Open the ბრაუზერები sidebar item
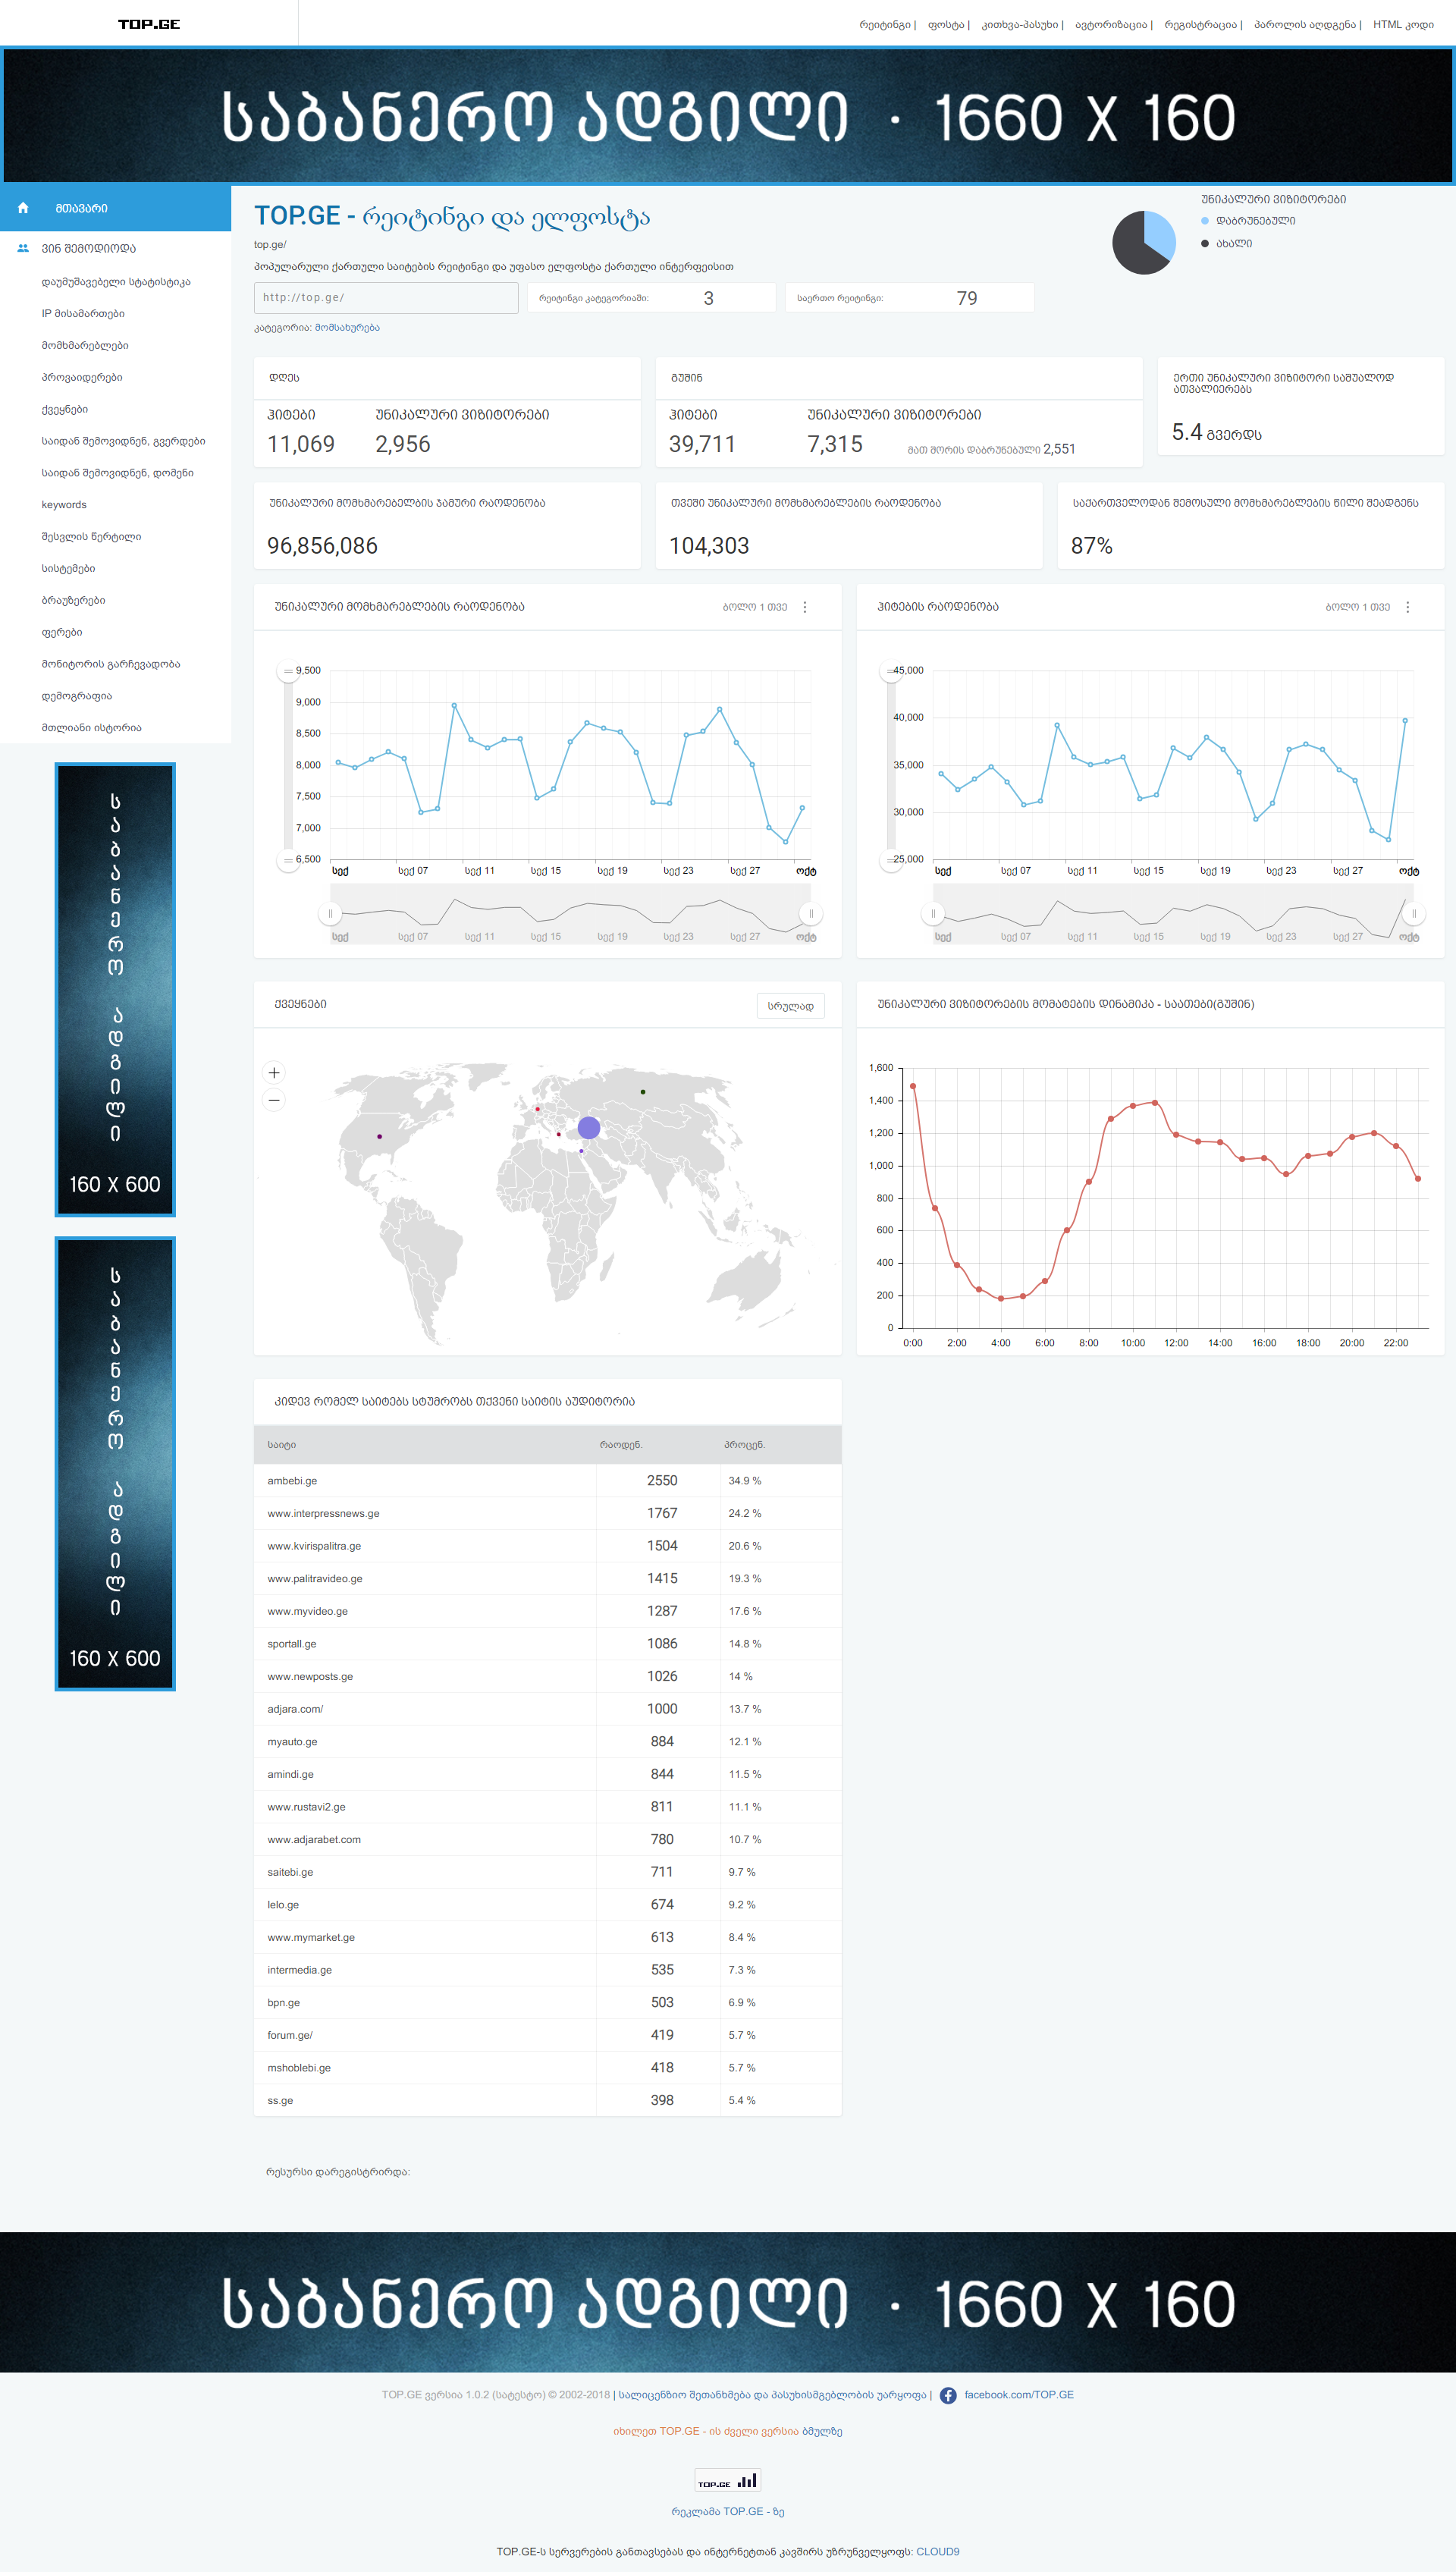 (x=73, y=600)
